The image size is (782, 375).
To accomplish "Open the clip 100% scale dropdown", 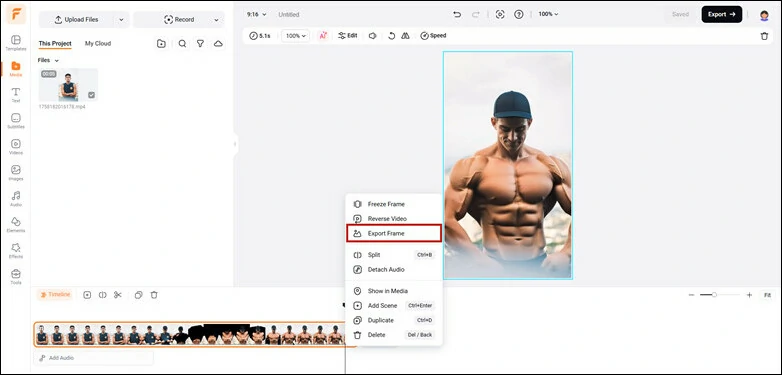I will (x=296, y=36).
